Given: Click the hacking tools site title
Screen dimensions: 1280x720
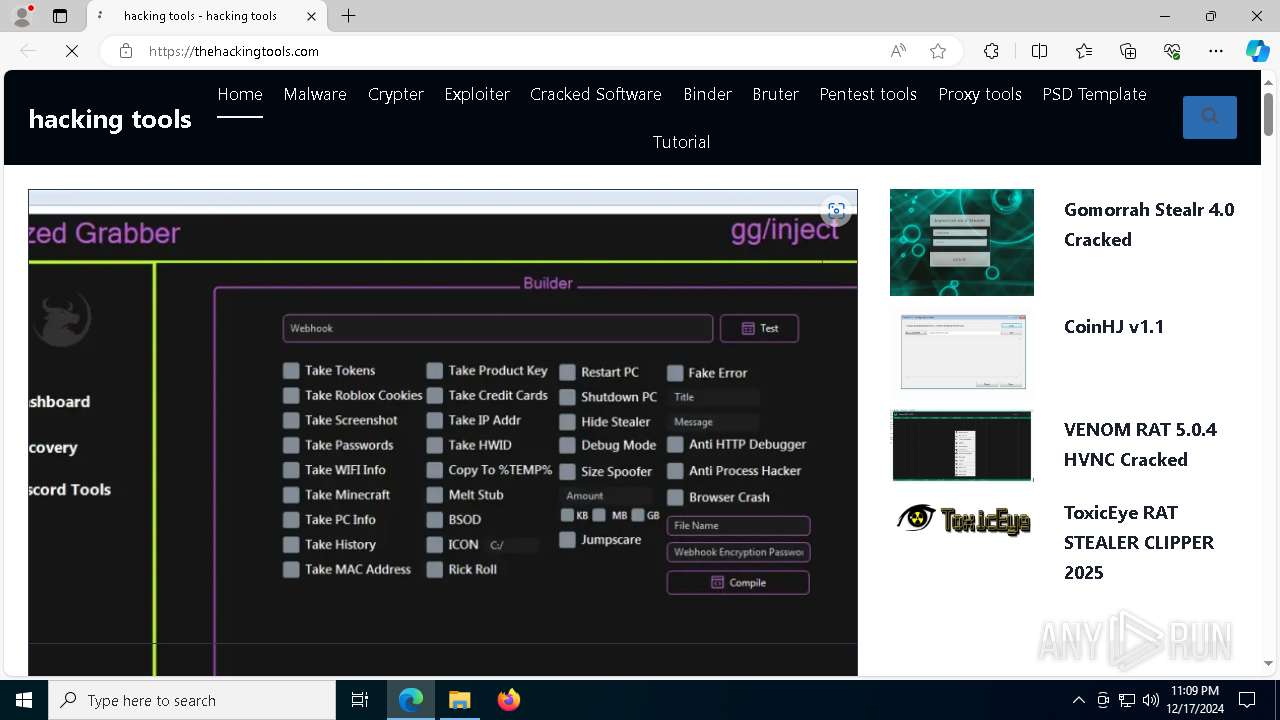Looking at the screenshot, I should [x=110, y=119].
